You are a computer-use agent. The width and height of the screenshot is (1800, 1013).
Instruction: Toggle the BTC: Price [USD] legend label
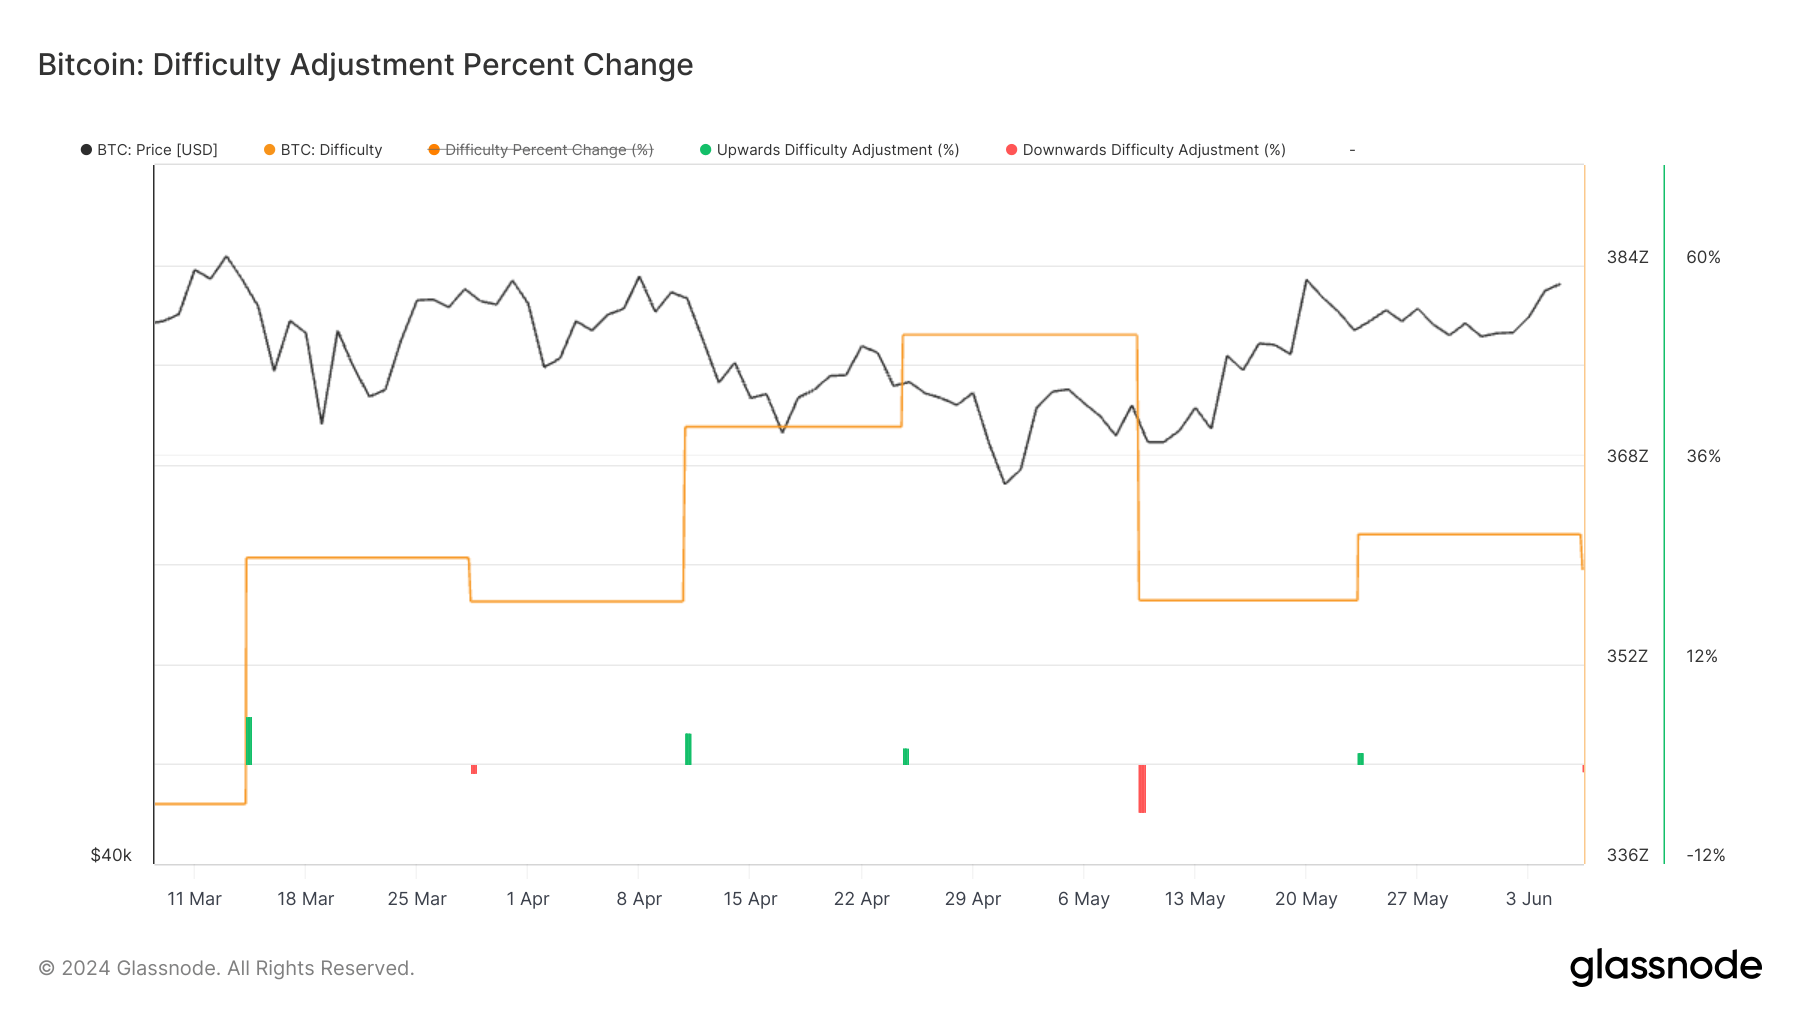point(157,150)
